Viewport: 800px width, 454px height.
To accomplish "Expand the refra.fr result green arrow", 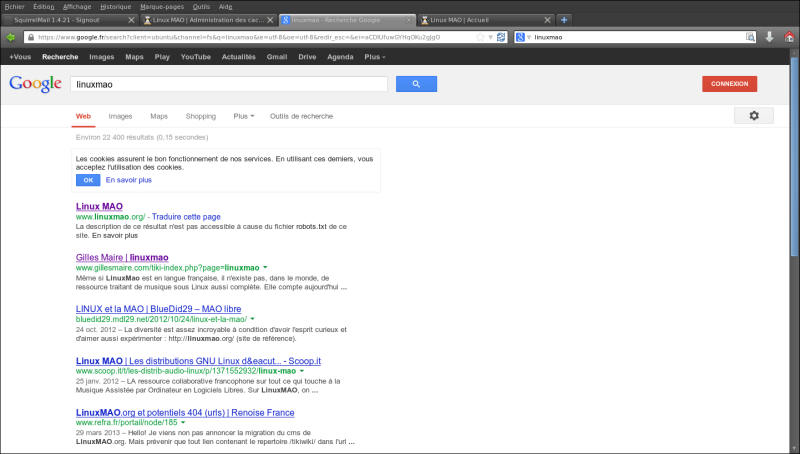I will click(183, 423).
